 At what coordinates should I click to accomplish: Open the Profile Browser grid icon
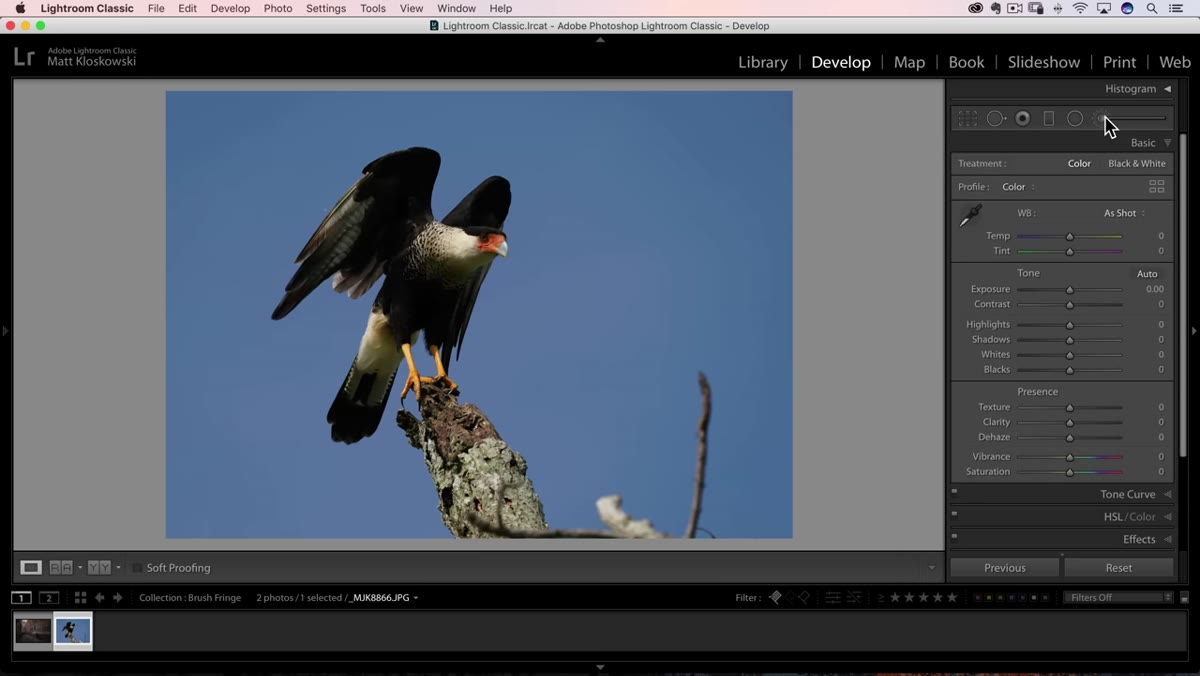tap(1157, 186)
